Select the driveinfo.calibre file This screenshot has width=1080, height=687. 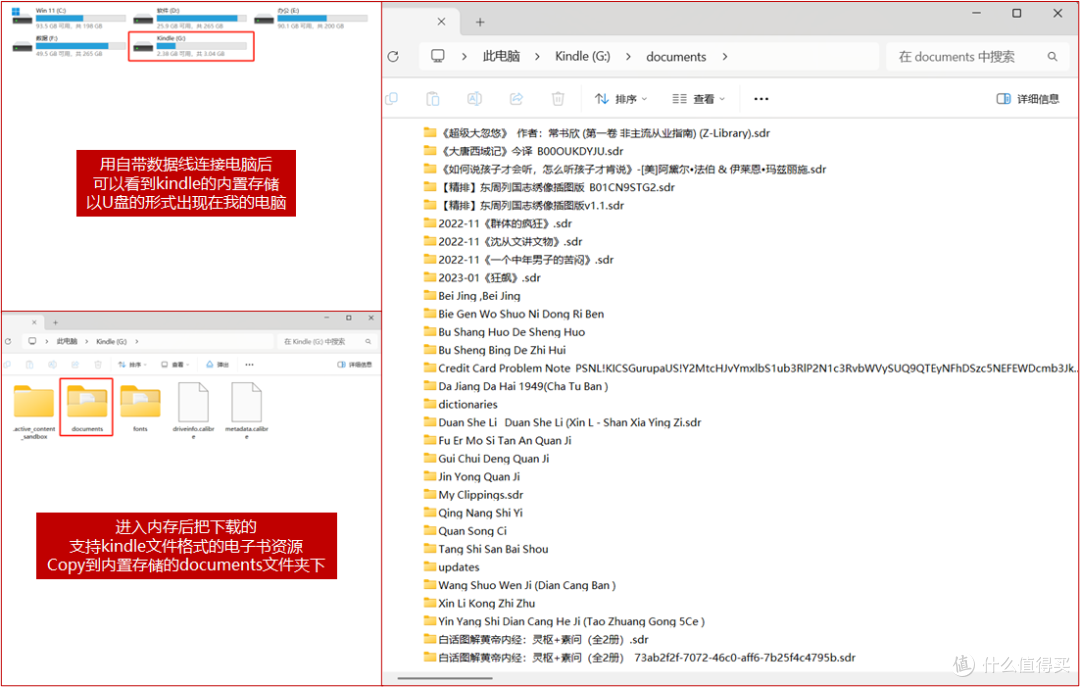[194, 411]
